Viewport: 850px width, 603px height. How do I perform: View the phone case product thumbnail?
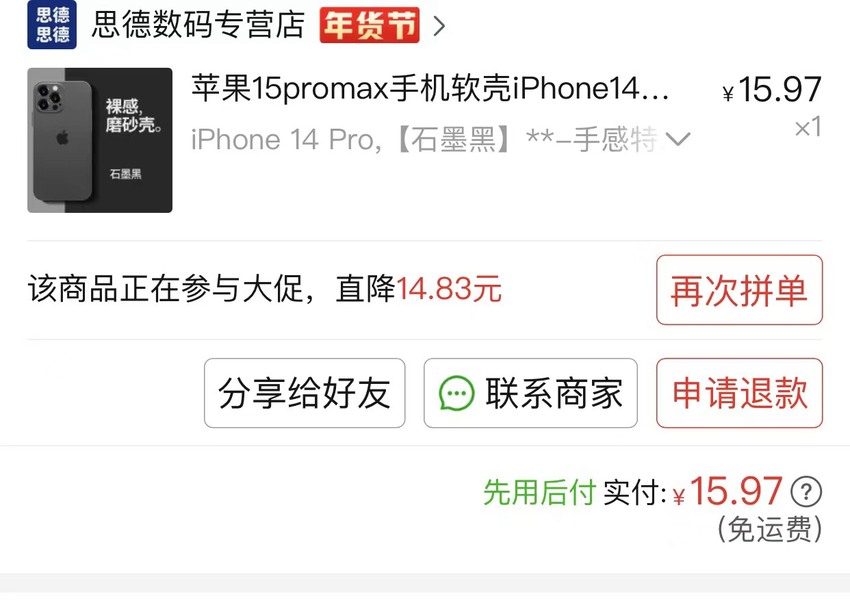coord(100,140)
